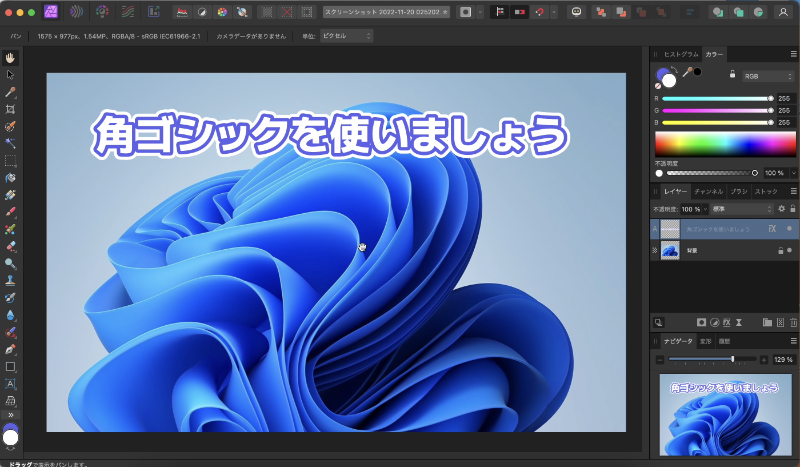Viewport: 800px width, 467px height.
Task: Click the navigator zoom out minus button
Action: (x=660, y=360)
